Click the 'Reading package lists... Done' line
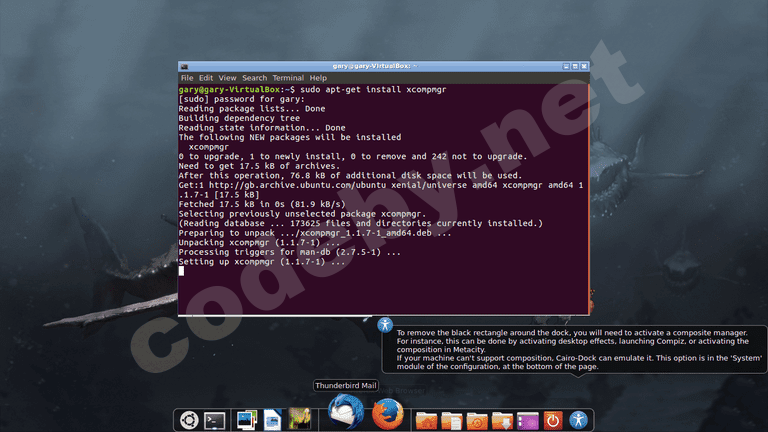 click(252, 109)
